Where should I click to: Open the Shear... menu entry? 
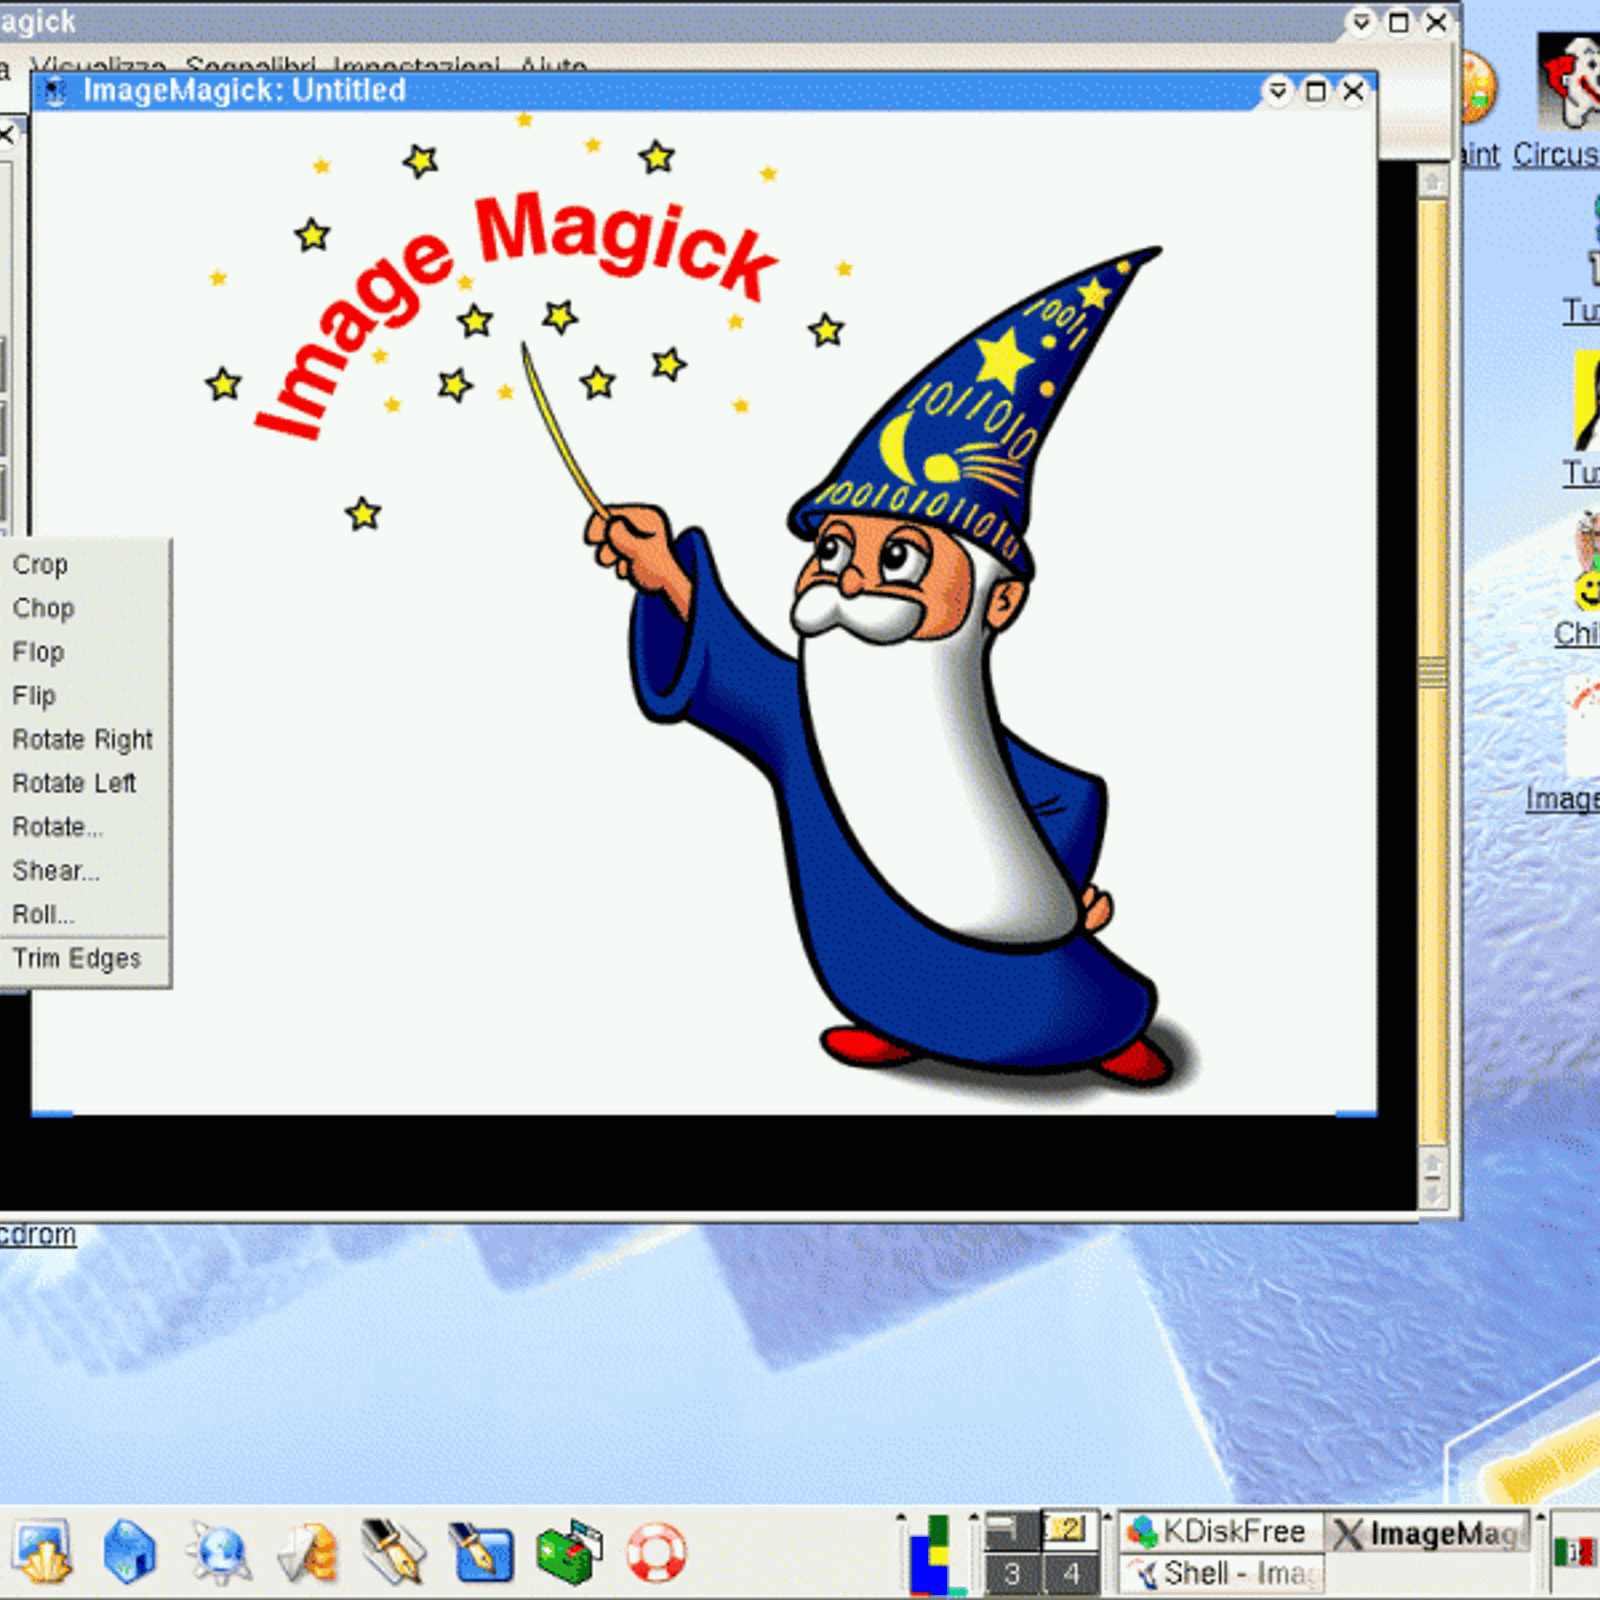(x=85, y=871)
